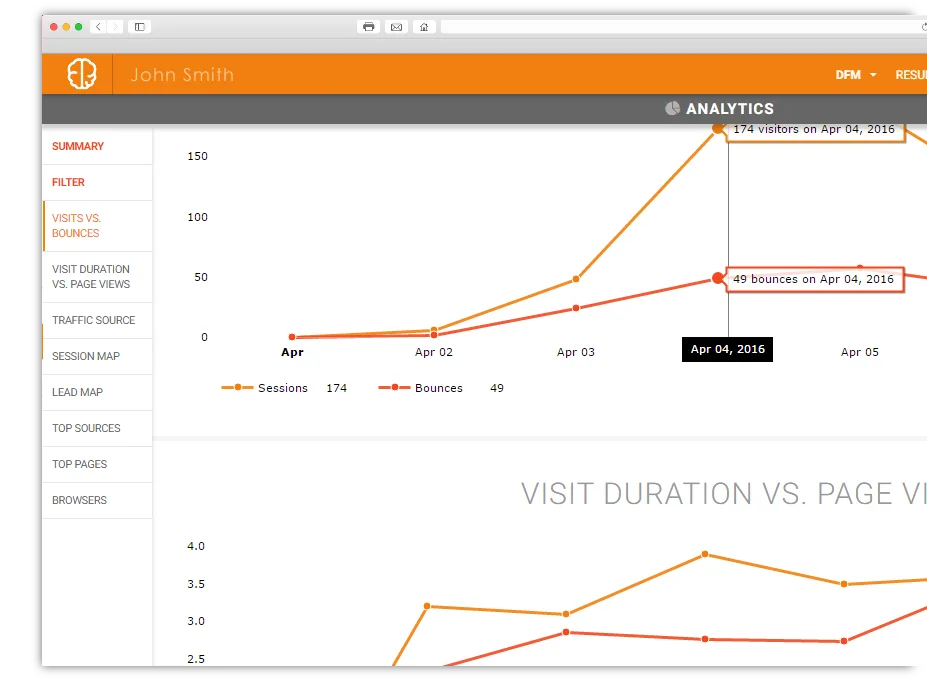
Task: Click the John Smith name
Action: (182, 74)
